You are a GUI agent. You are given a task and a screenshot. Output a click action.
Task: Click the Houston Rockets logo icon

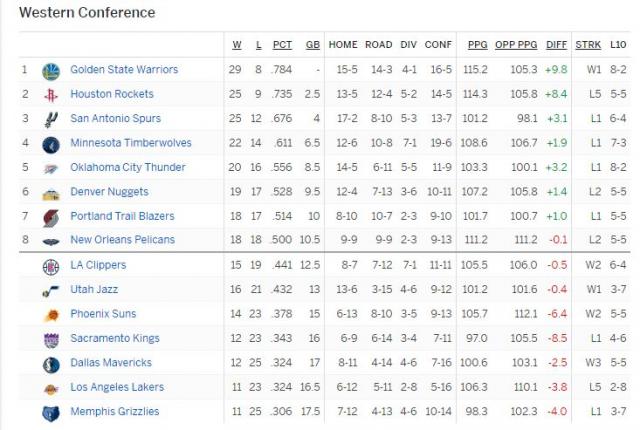coord(51,95)
